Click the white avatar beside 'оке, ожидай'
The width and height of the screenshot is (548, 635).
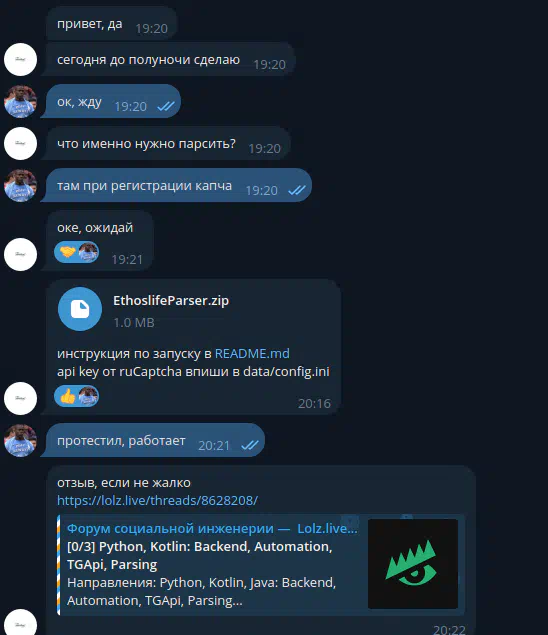click(20, 254)
